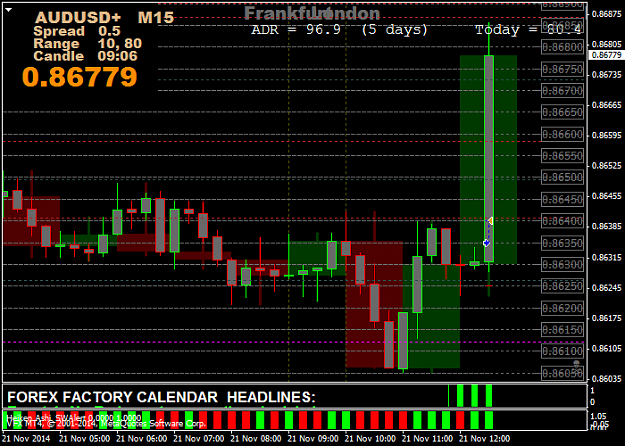
Task: Click the boxed 0.86600 level label
Action: [562, 134]
